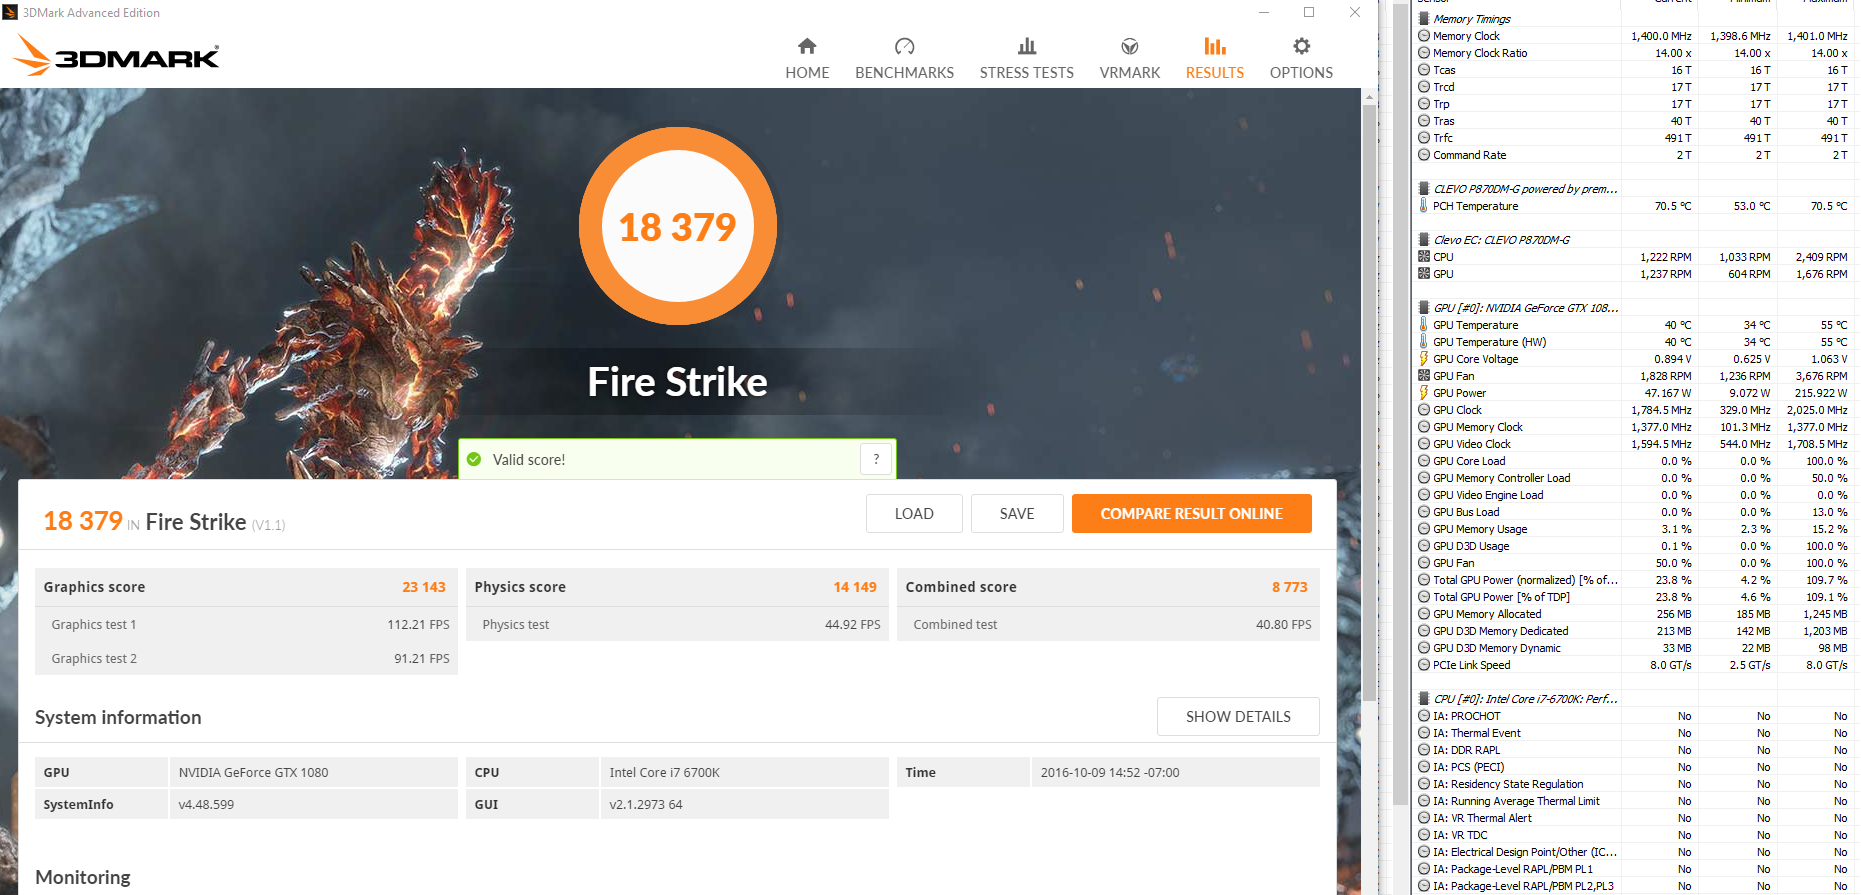
Task: Select the RESULTS tab
Action: point(1215,59)
